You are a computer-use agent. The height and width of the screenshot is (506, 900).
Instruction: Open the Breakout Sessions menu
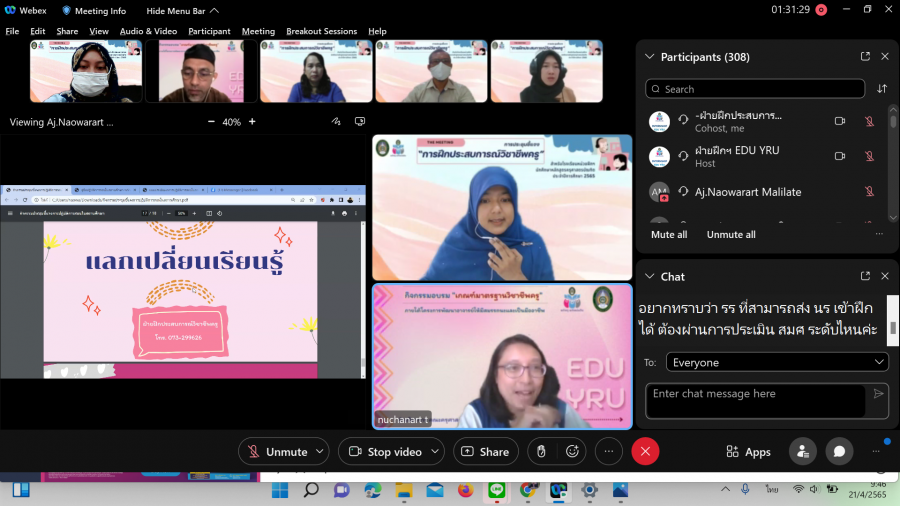click(321, 31)
